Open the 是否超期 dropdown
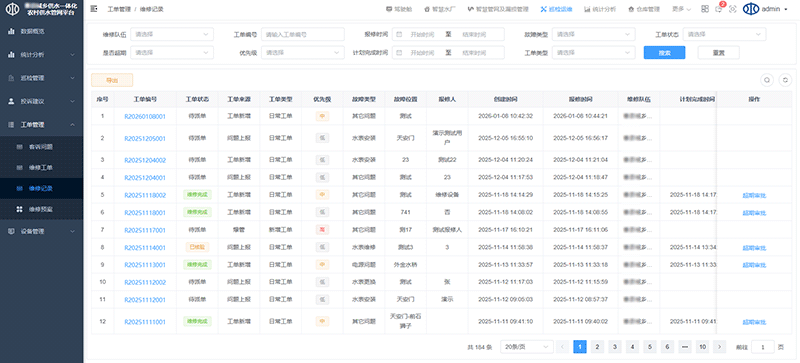The width and height of the screenshot is (800, 363). coord(172,53)
